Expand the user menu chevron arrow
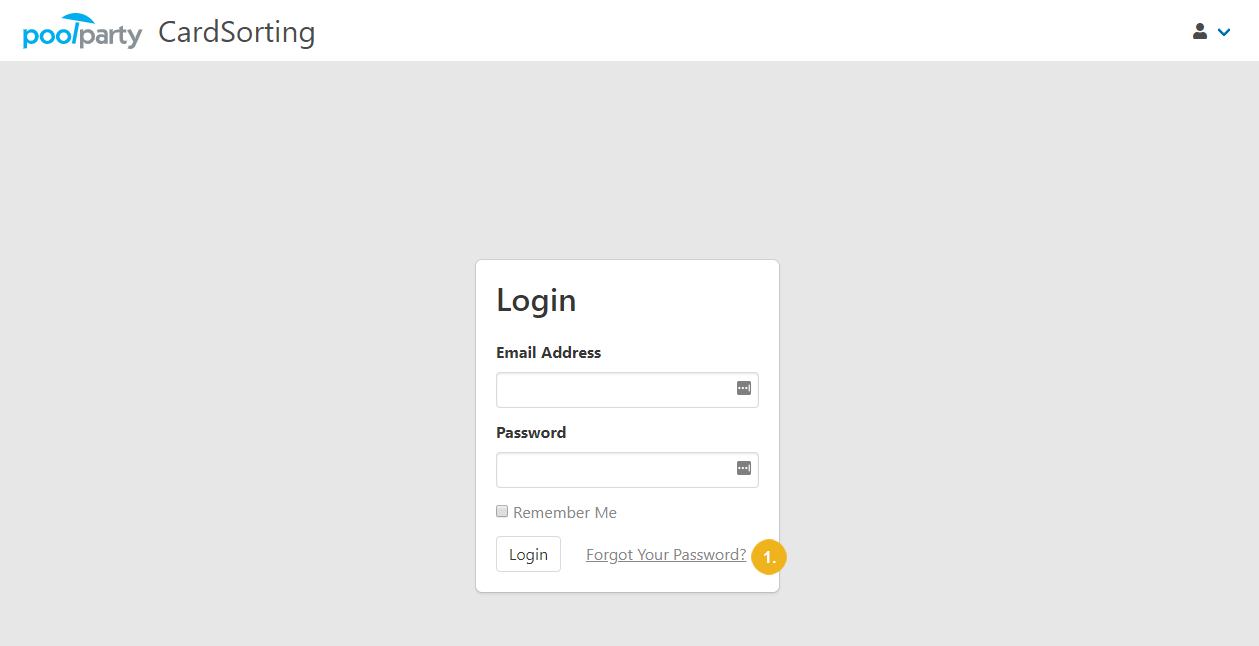The width and height of the screenshot is (1259, 646). 1224,32
